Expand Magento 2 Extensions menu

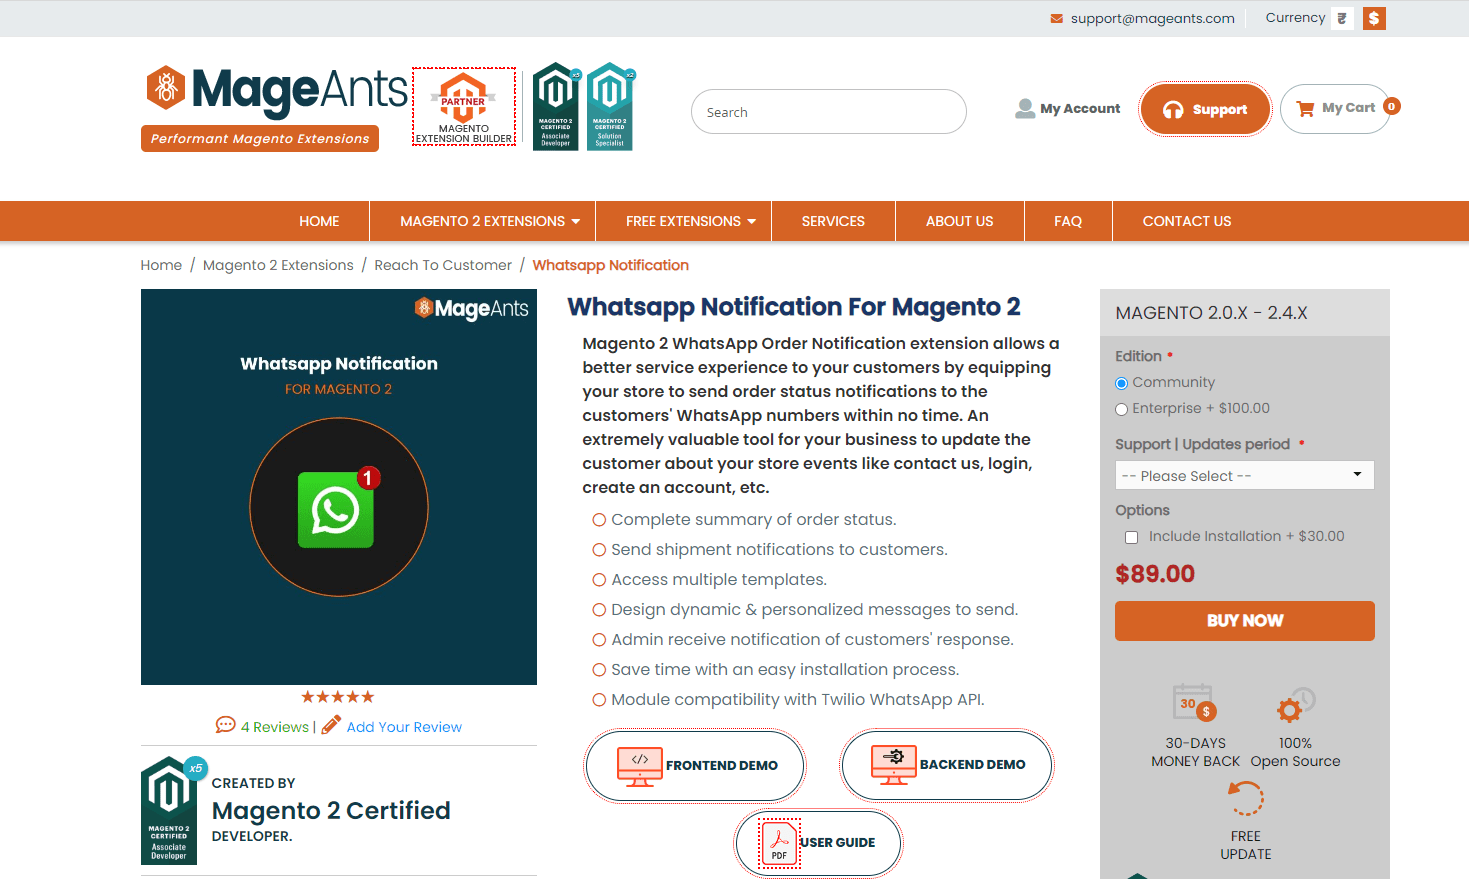[x=482, y=221]
